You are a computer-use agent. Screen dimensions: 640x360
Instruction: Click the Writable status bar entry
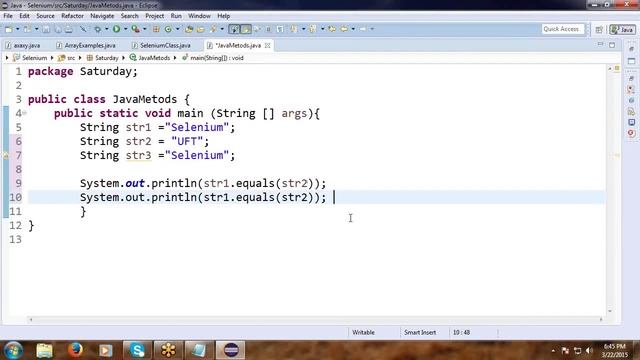click(363, 332)
